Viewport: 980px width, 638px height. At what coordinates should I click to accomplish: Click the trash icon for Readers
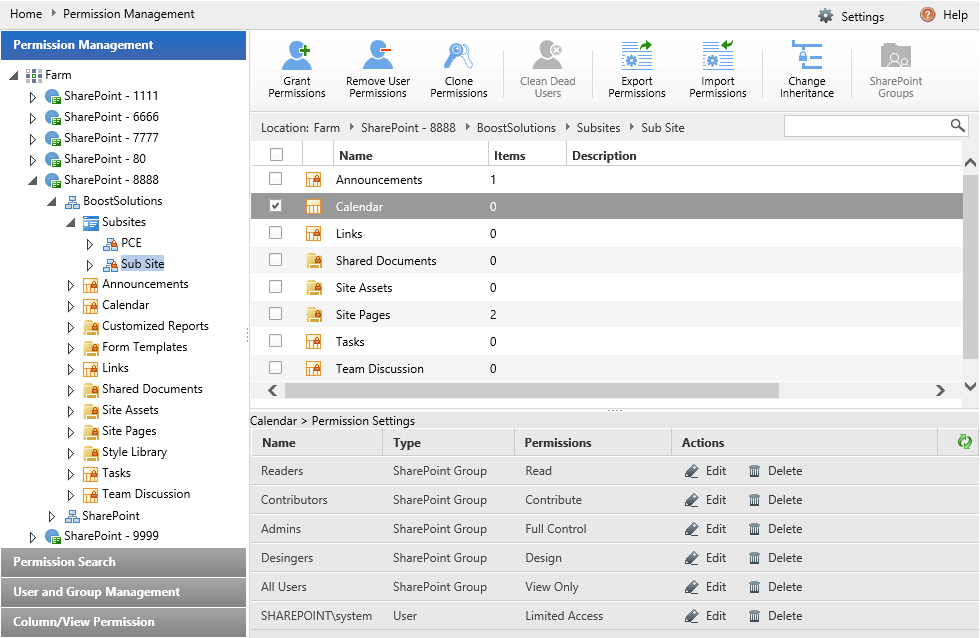(754, 471)
